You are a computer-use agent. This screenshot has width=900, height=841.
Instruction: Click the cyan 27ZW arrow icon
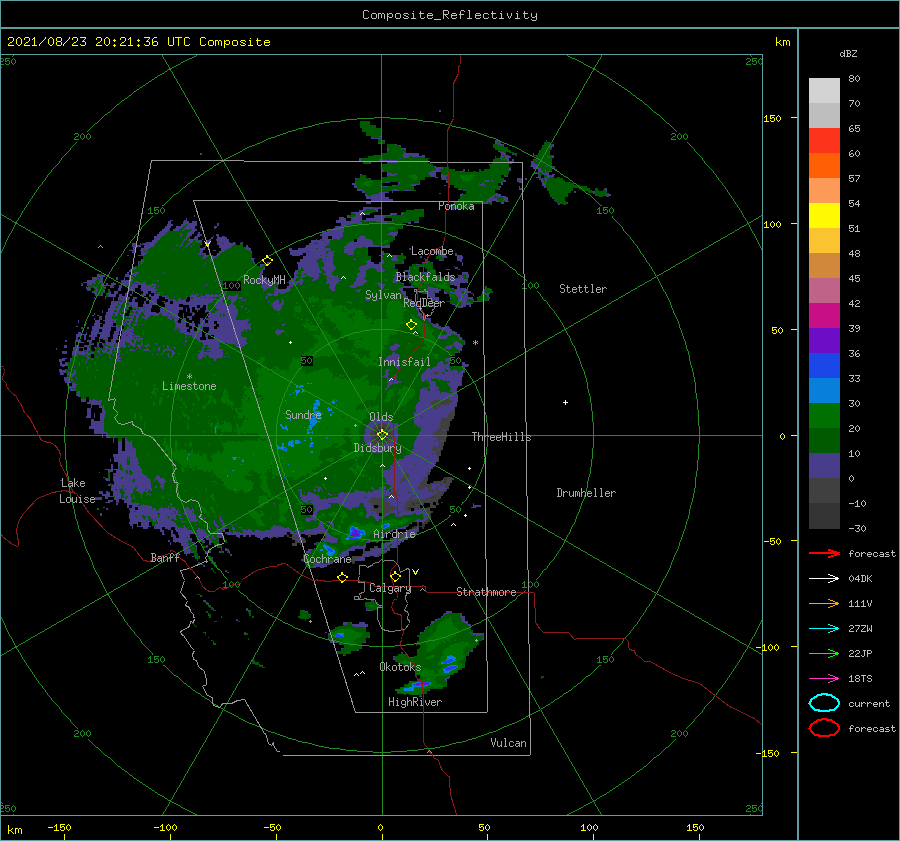pyautogui.click(x=824, y=629)
